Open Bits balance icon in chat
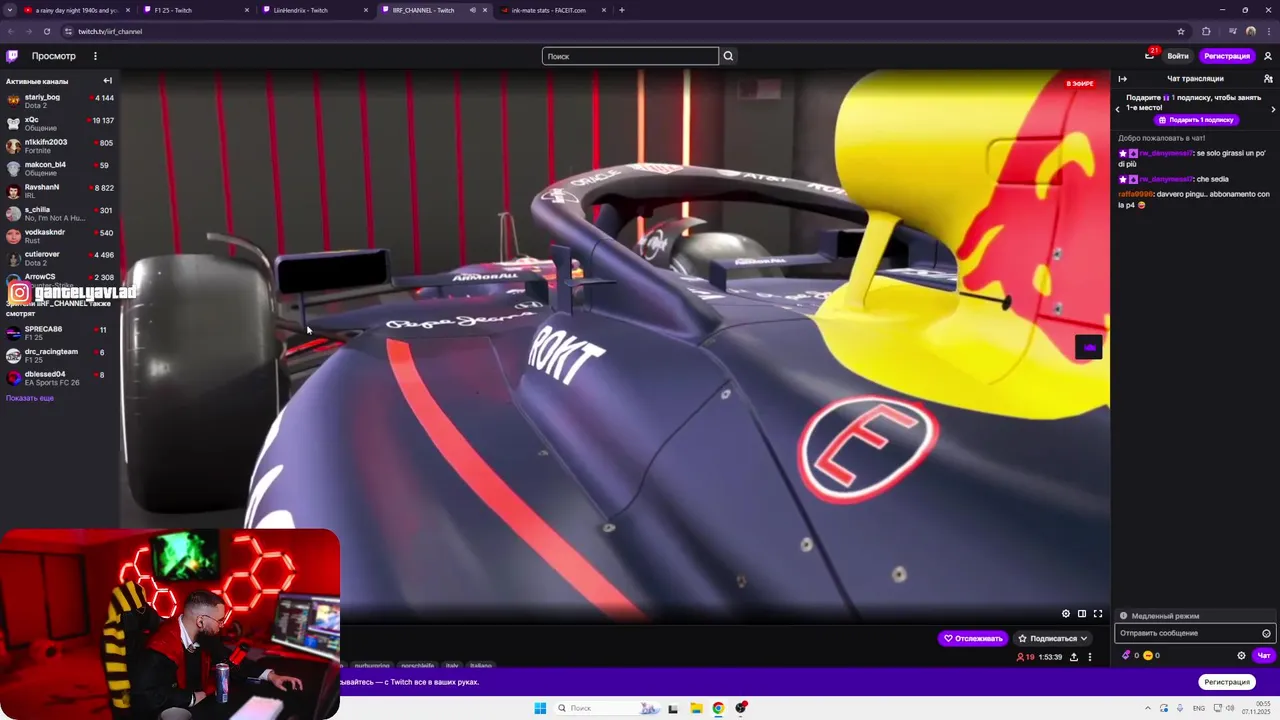1280x720 pixels. [1128, 656]
